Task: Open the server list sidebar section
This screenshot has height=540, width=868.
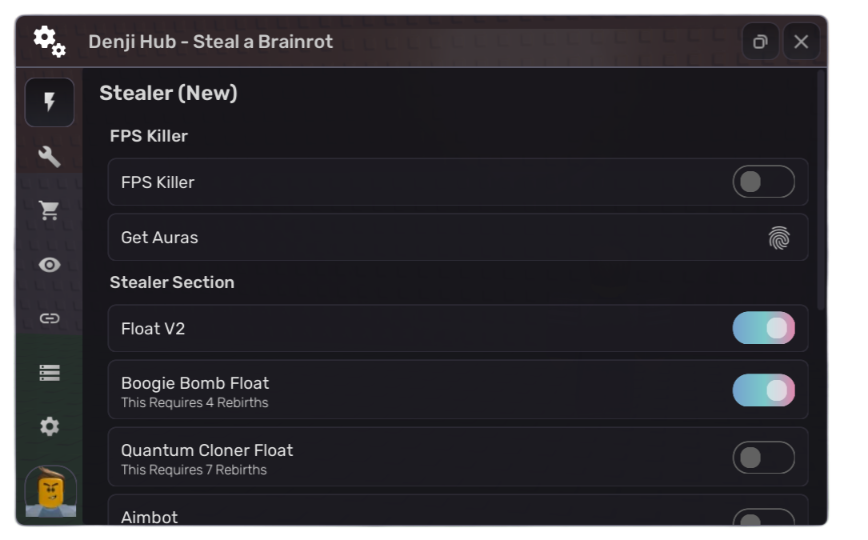Action: click(x=49, y=372)
